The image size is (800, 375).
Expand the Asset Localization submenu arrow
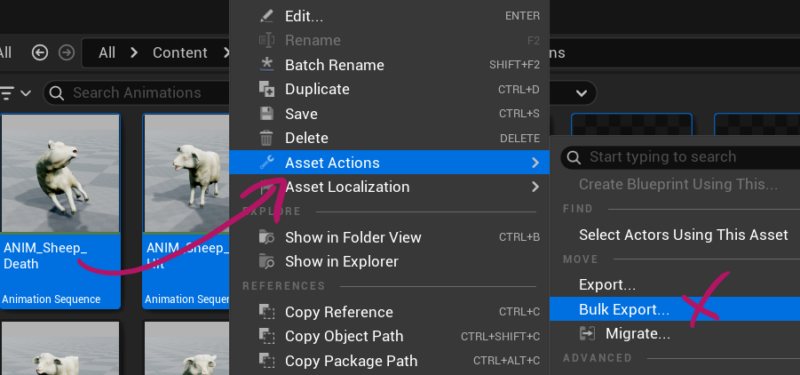(x=535, y=187)
